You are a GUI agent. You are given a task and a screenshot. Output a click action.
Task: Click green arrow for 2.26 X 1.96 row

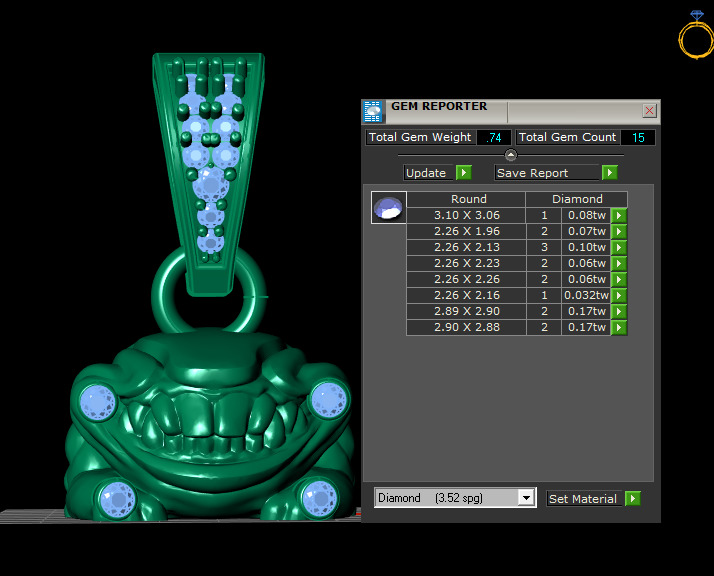coord(619,231)
